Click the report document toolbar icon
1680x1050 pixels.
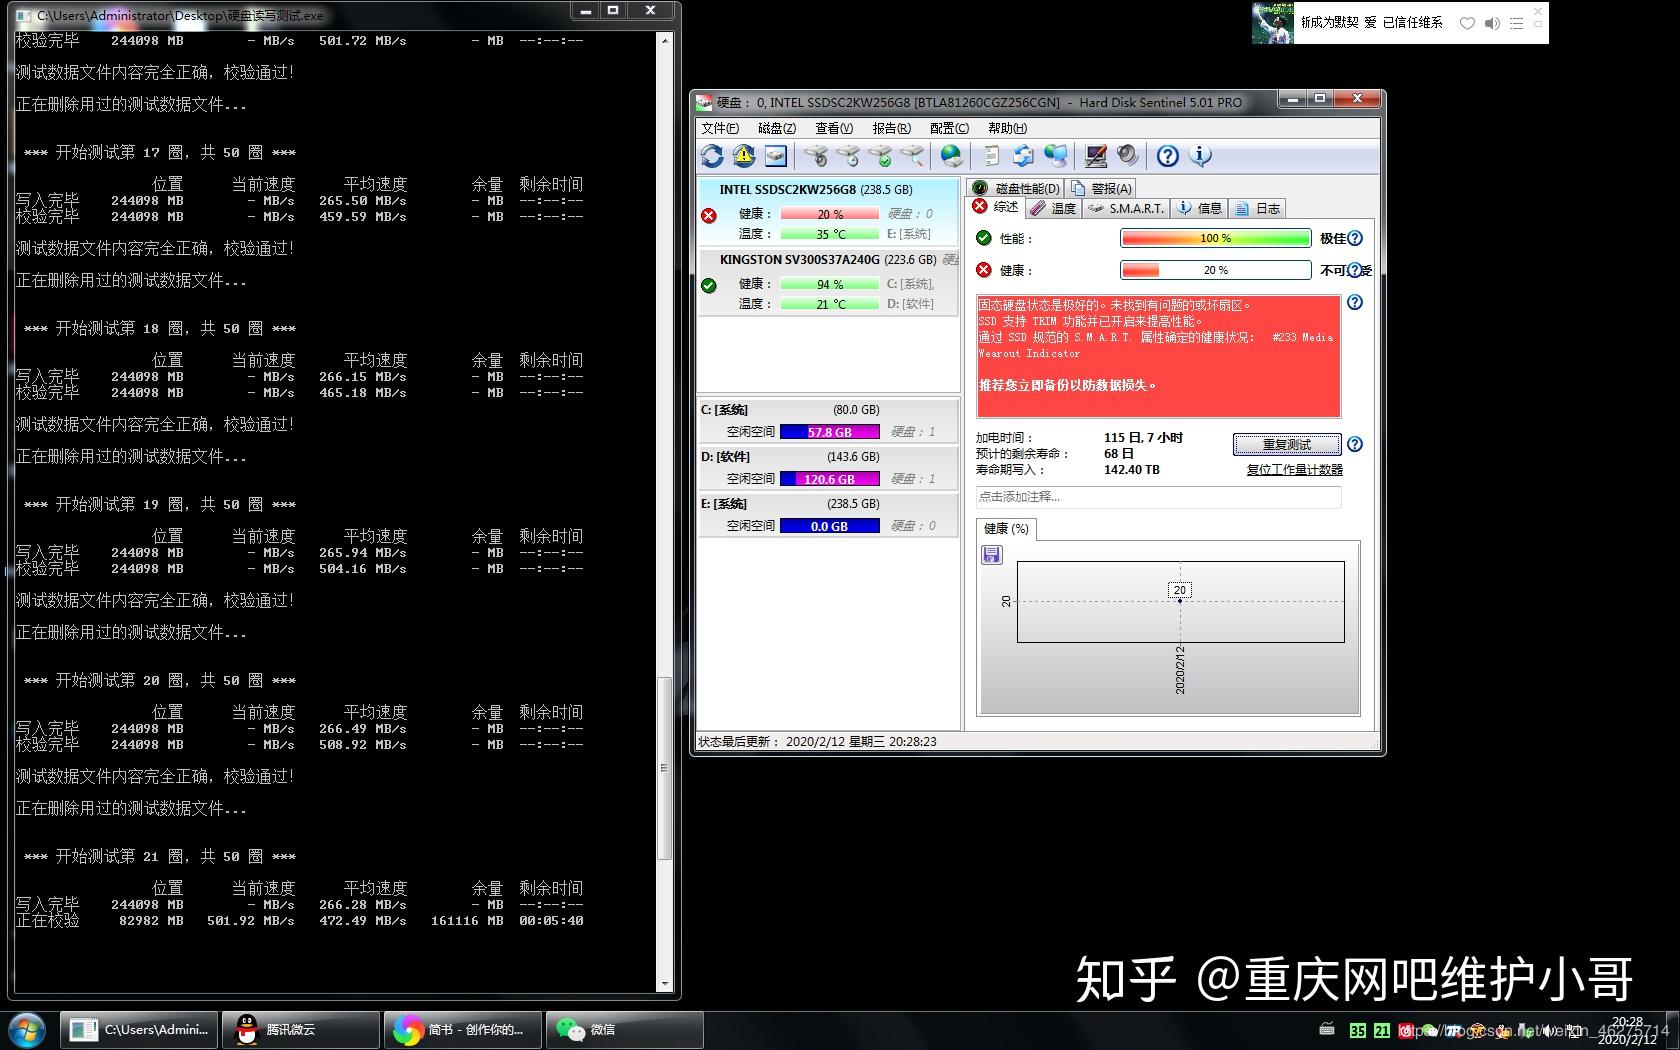991,156
